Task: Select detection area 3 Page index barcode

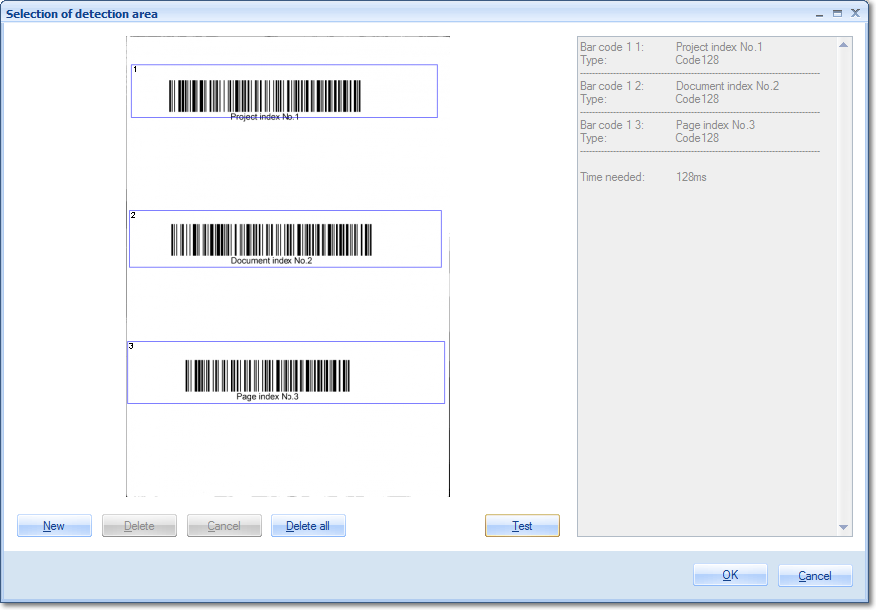Action: 286,372
